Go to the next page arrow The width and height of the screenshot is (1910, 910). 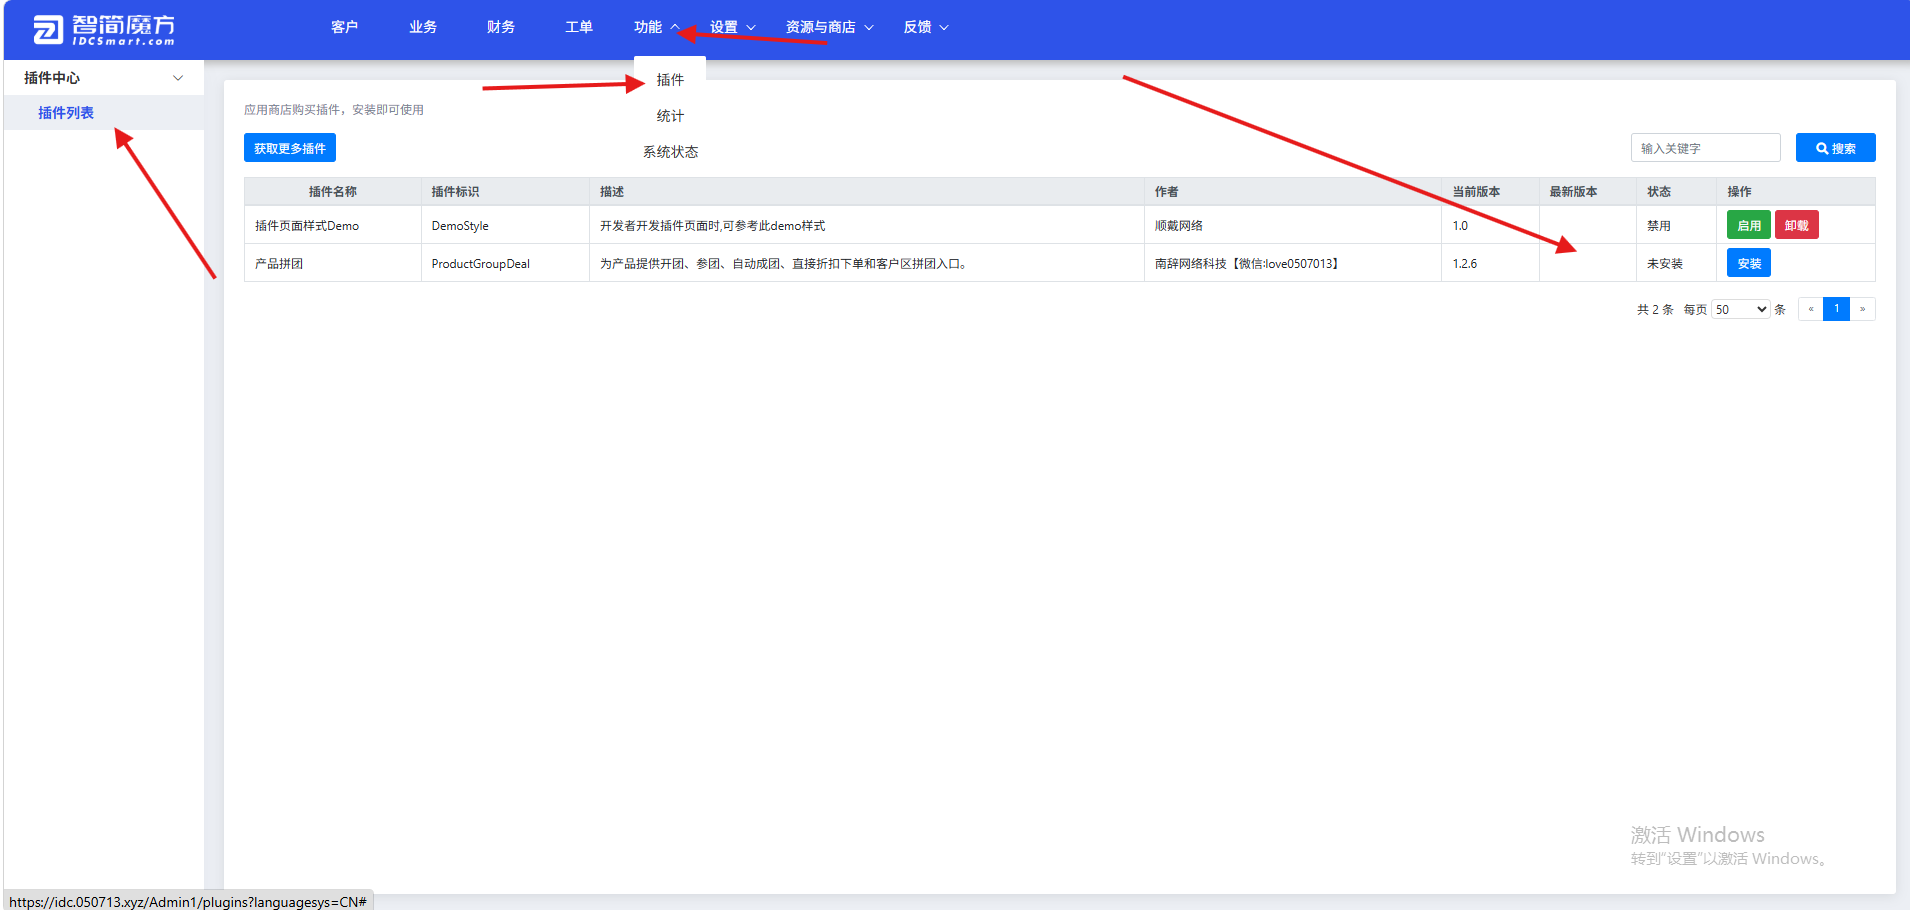coord(1862,309)
